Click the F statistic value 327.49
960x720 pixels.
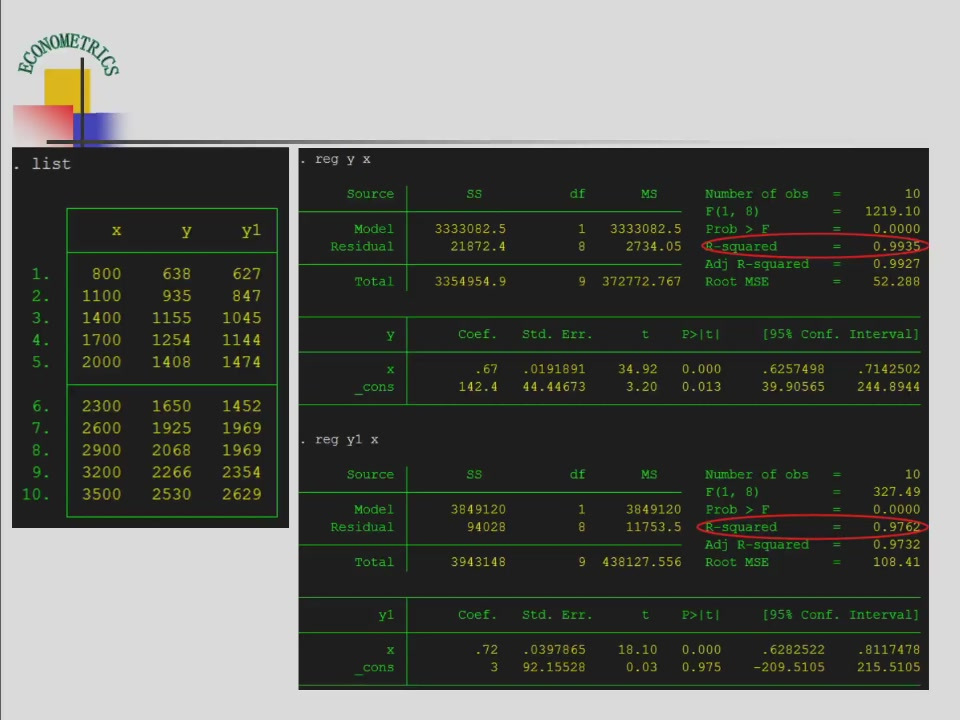[x=896, y=492]
